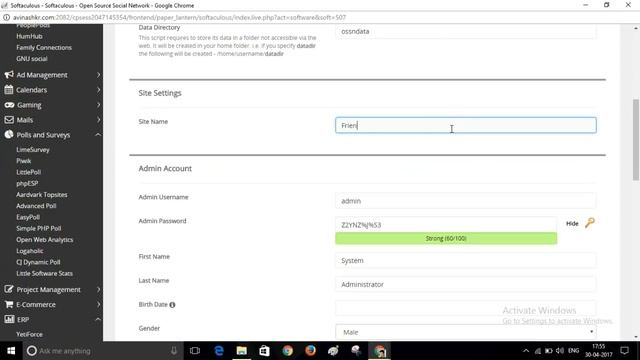Viewport: 640px width, 360px height.
Task: Open Logaholic script
Action: click(x=29, y=251)
